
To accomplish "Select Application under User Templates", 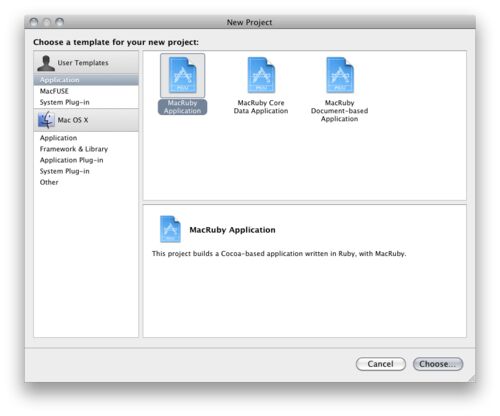I will point(86,80).
